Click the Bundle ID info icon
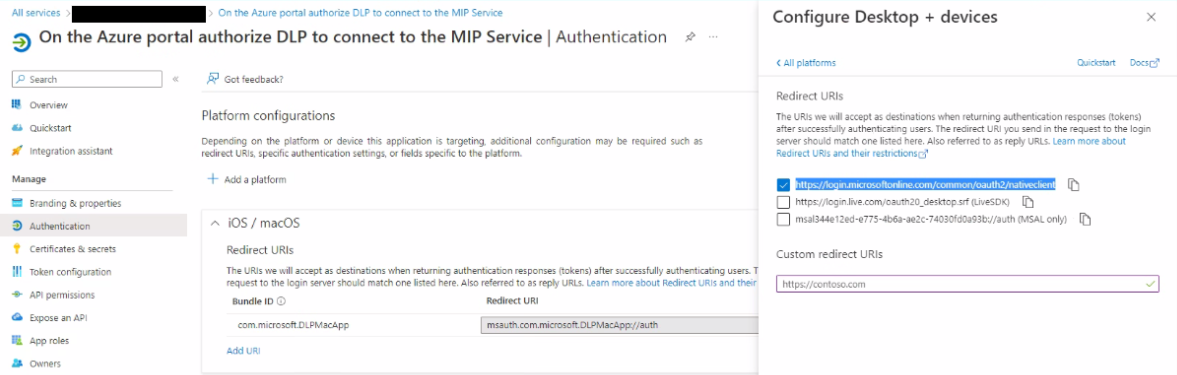The image size is (1177, 375). [x=281, y=302]
